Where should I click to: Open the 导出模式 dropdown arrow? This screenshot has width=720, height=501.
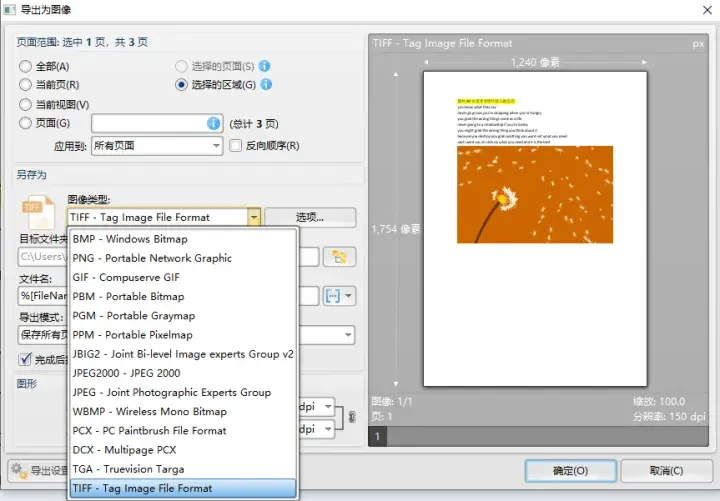[x=348, y=335]
